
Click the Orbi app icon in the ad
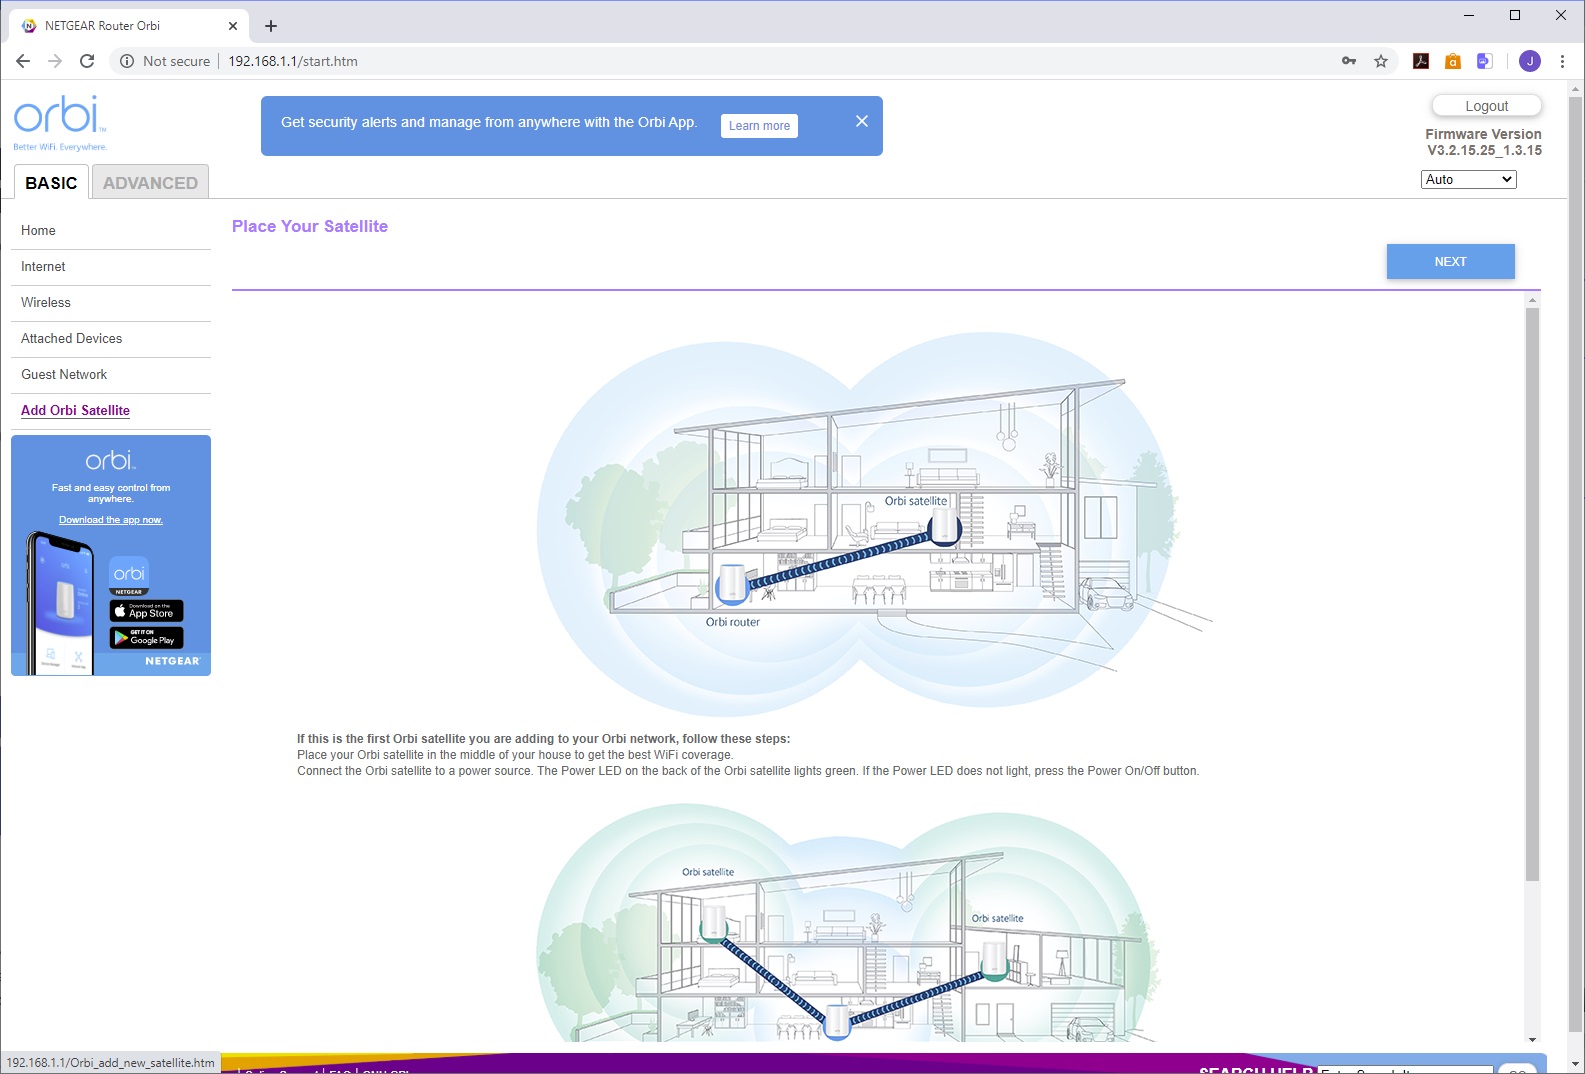tap(129, 576)
